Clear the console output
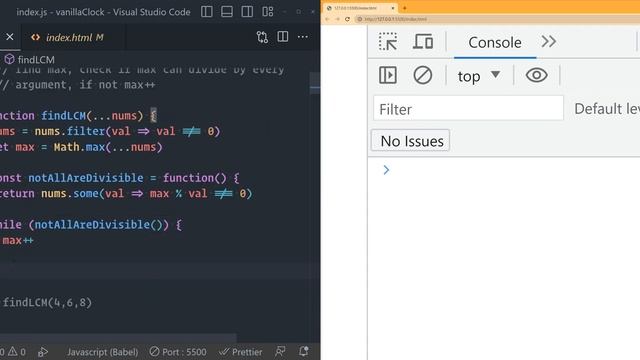Screen dimensions: 640x360 [x=422, y=75]
